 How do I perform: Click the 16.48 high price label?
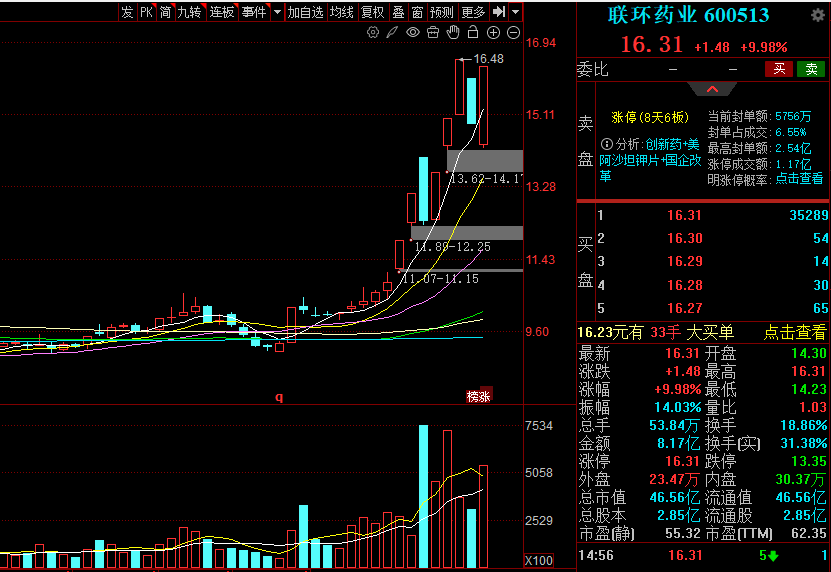point(488,59)
